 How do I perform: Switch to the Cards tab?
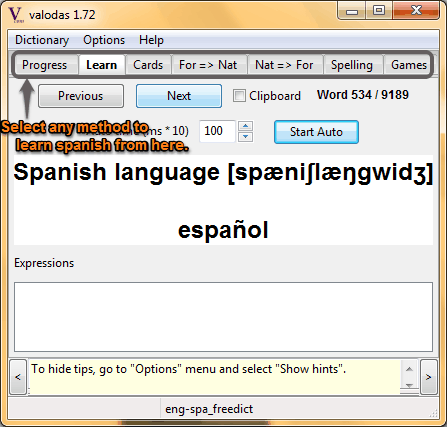point(148,65)
